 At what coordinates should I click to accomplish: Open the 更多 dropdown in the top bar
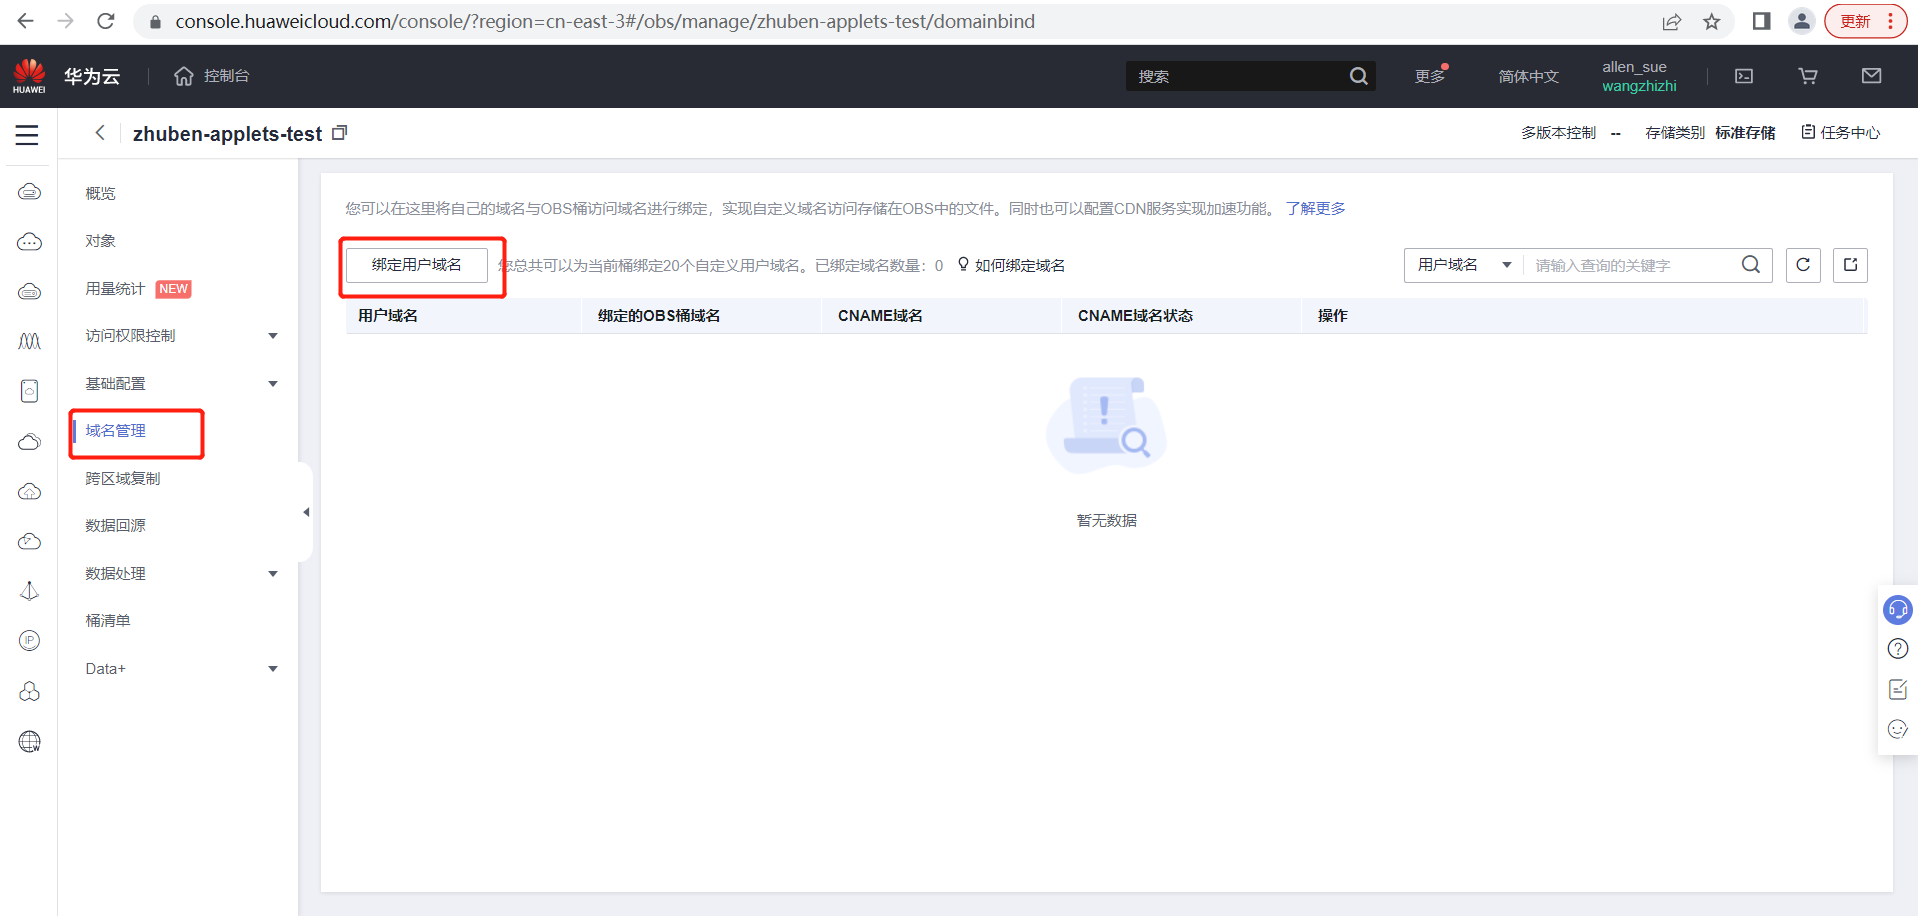1431,76
